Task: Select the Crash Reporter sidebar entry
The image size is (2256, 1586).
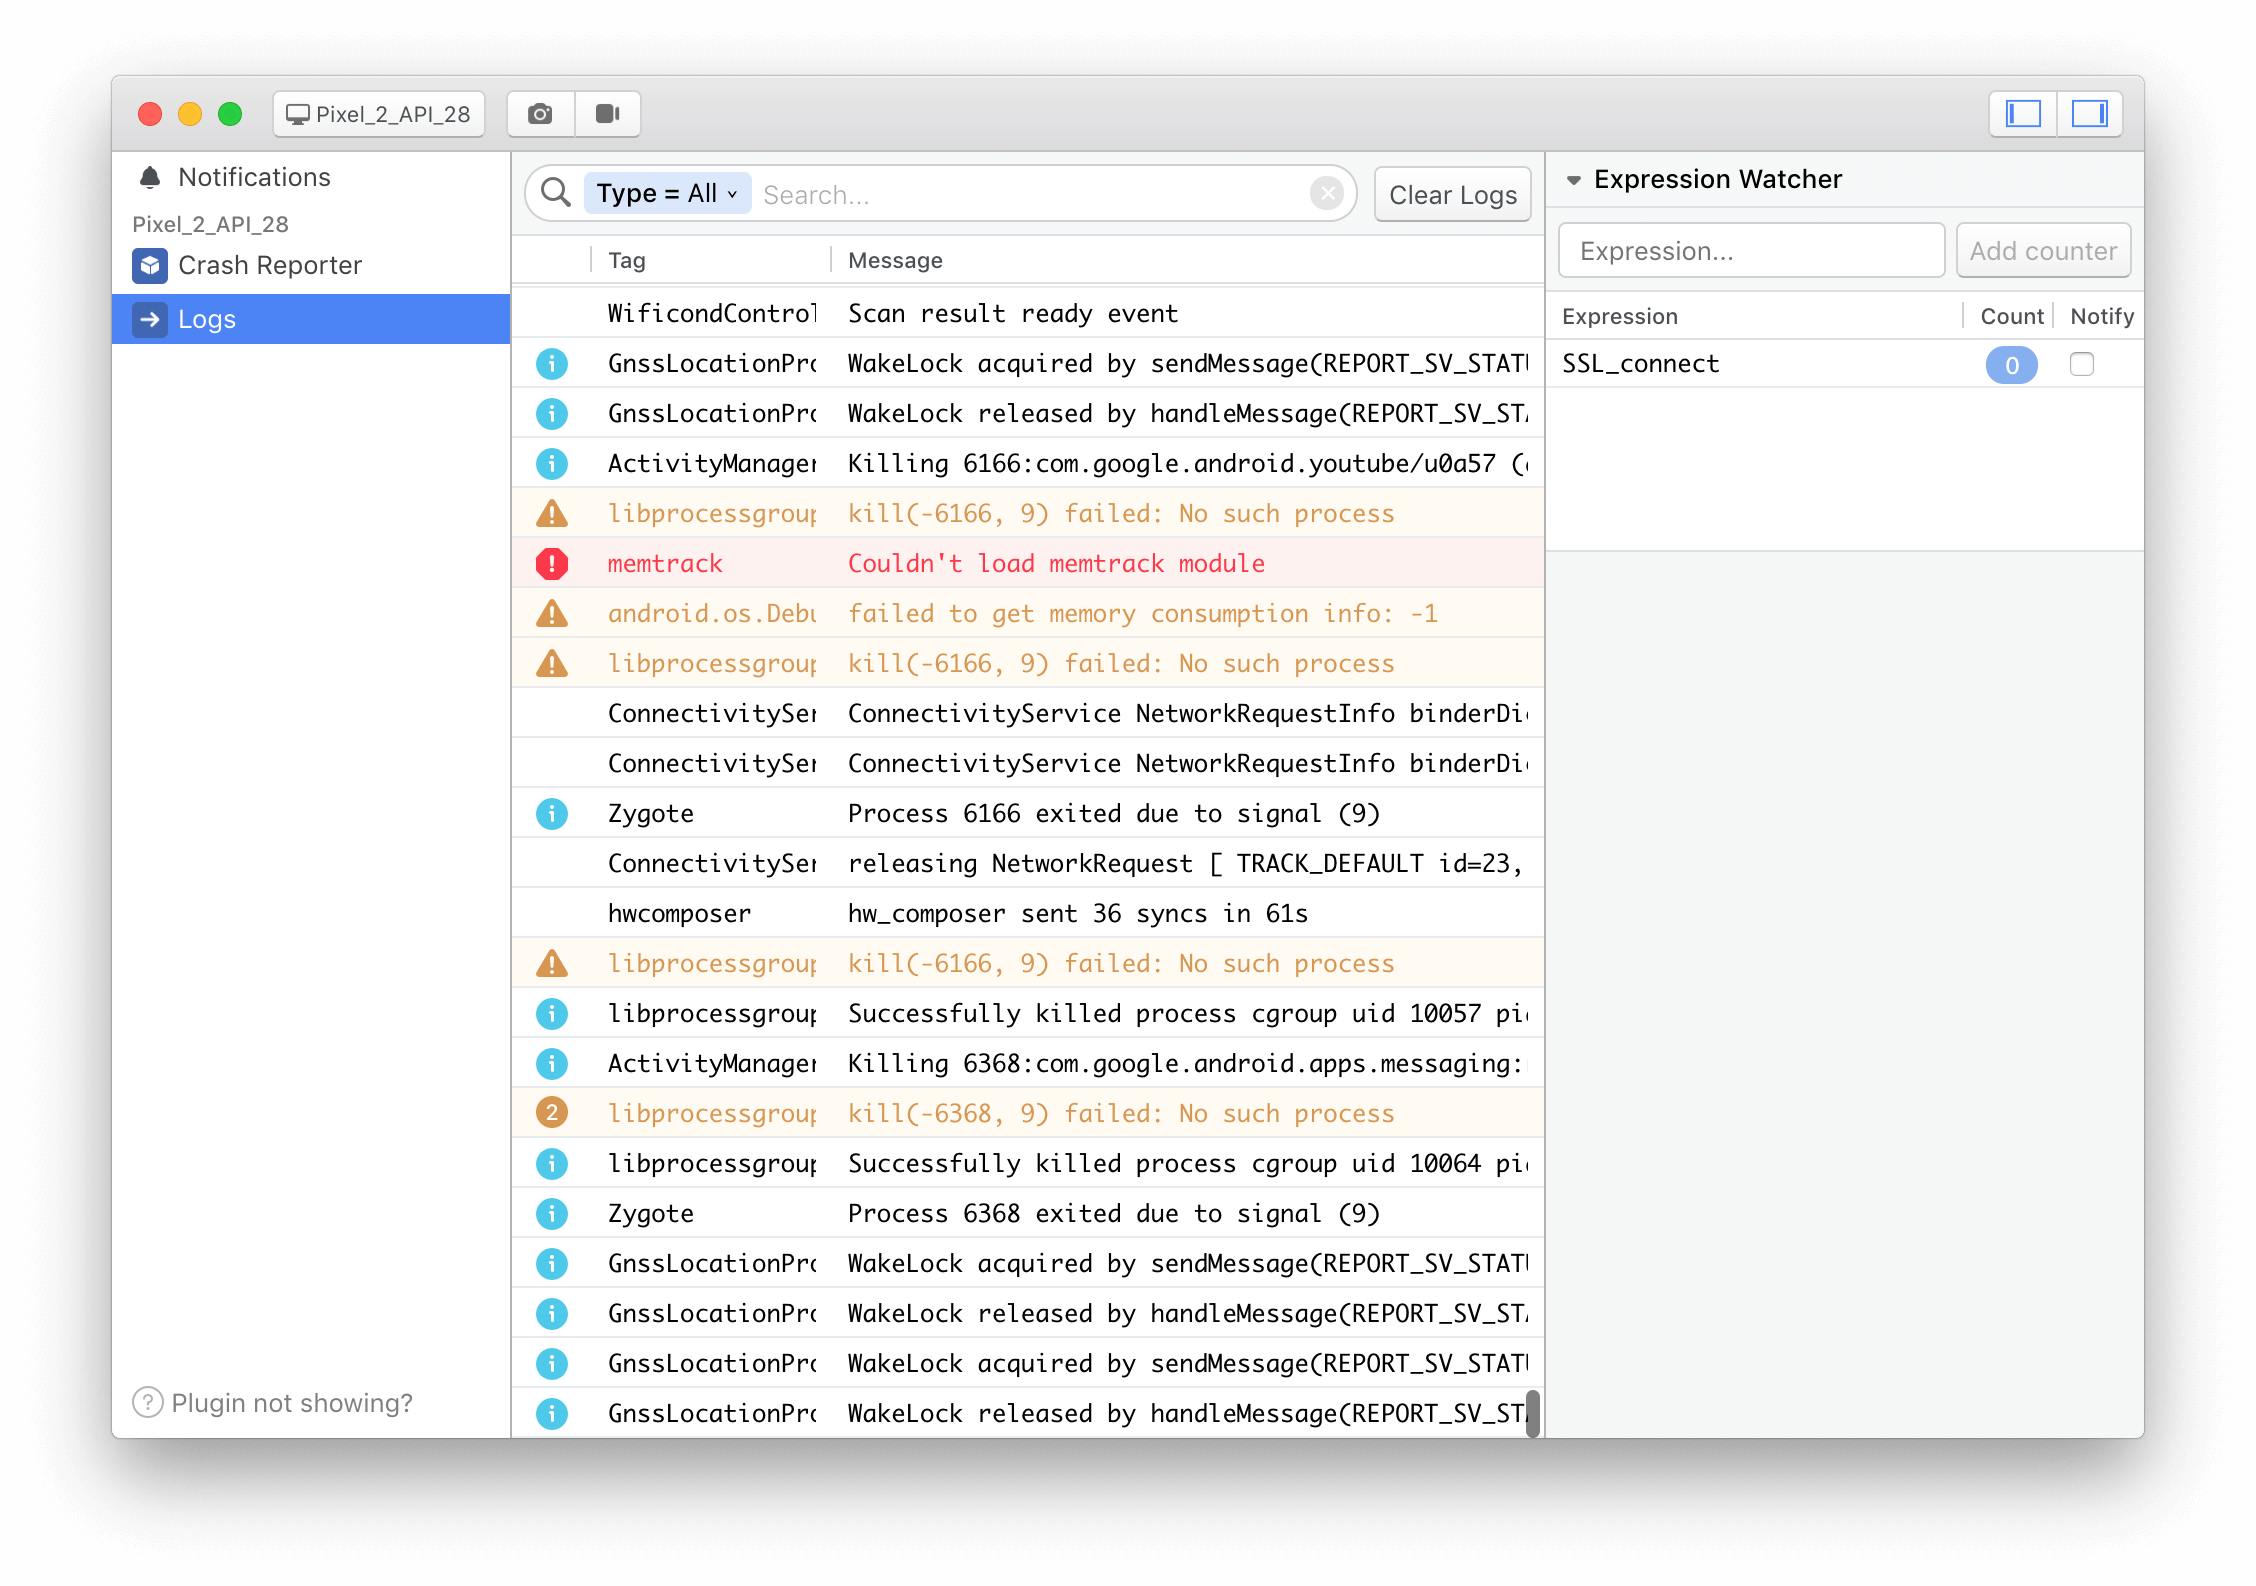Action: click(268, 265)
